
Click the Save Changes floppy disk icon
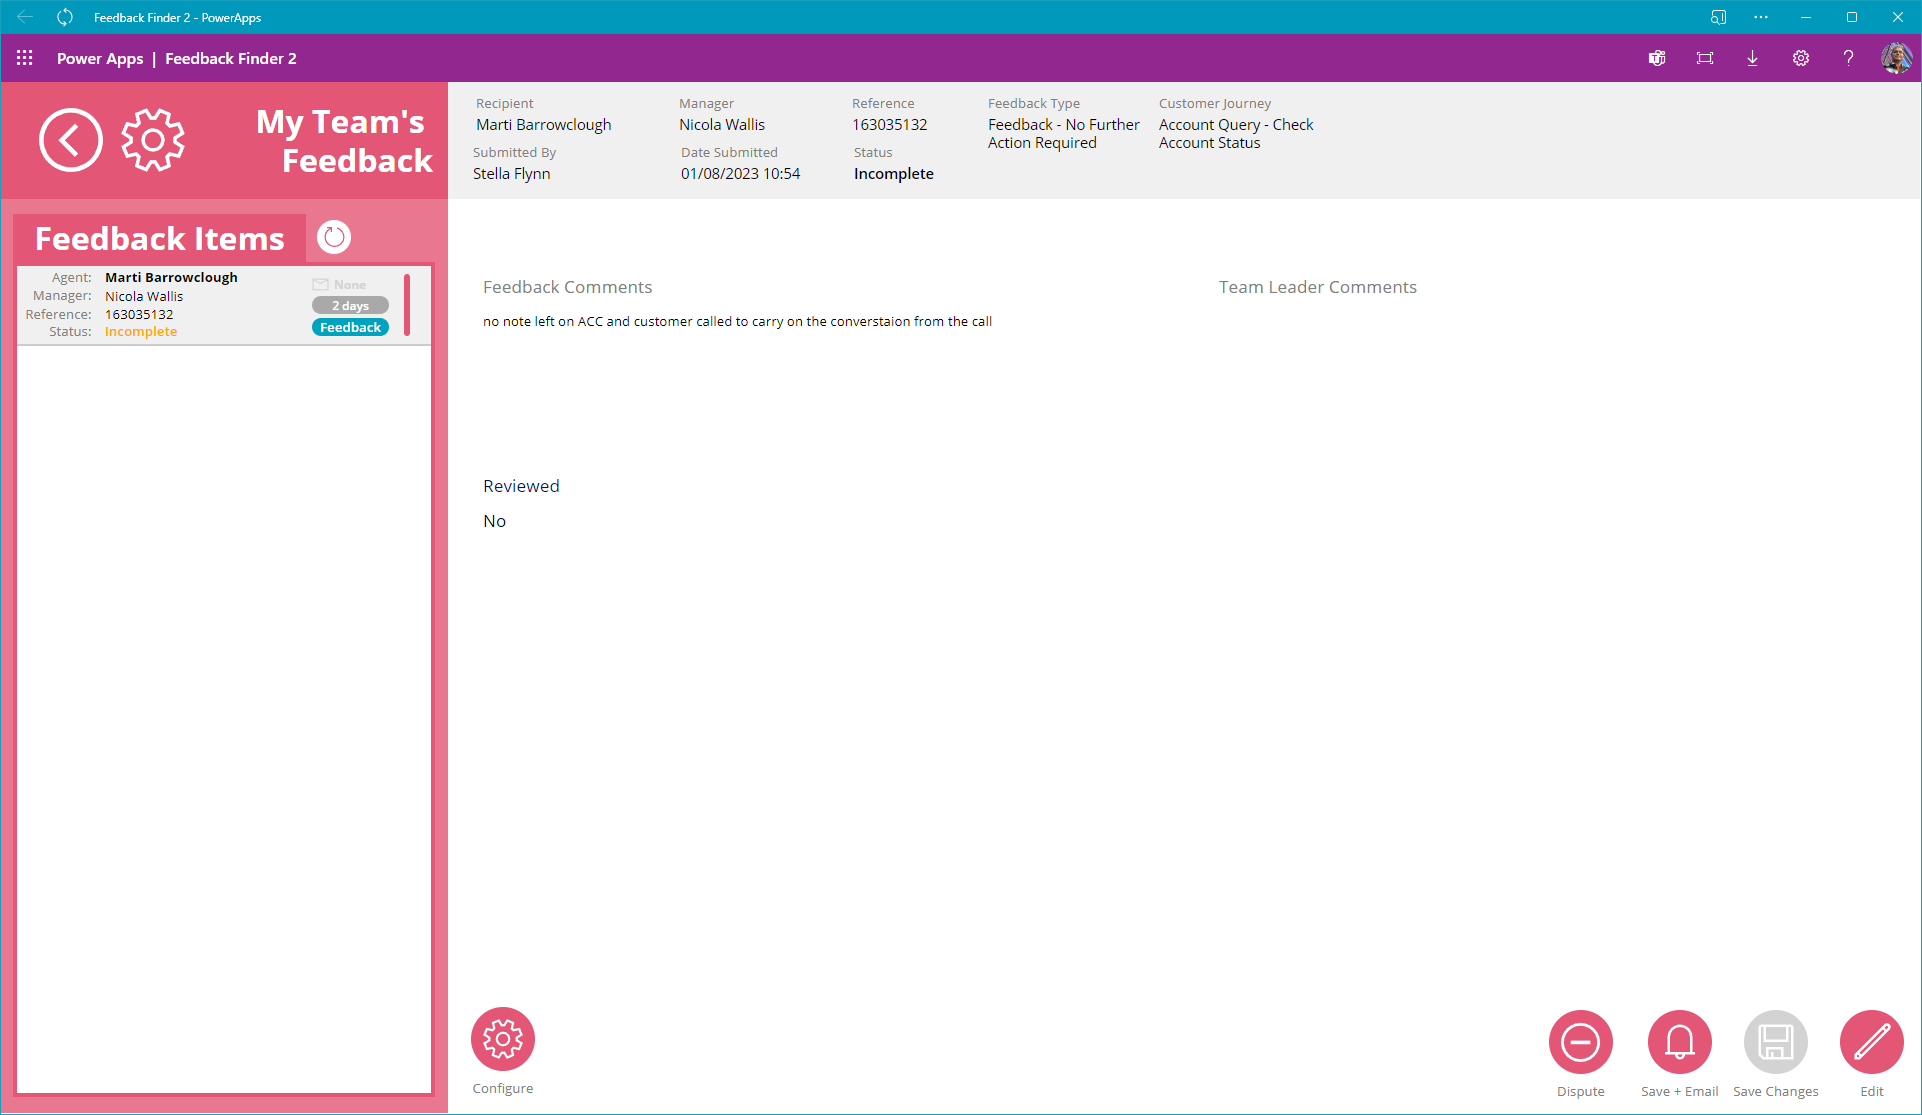[x=1775, y=1042]
